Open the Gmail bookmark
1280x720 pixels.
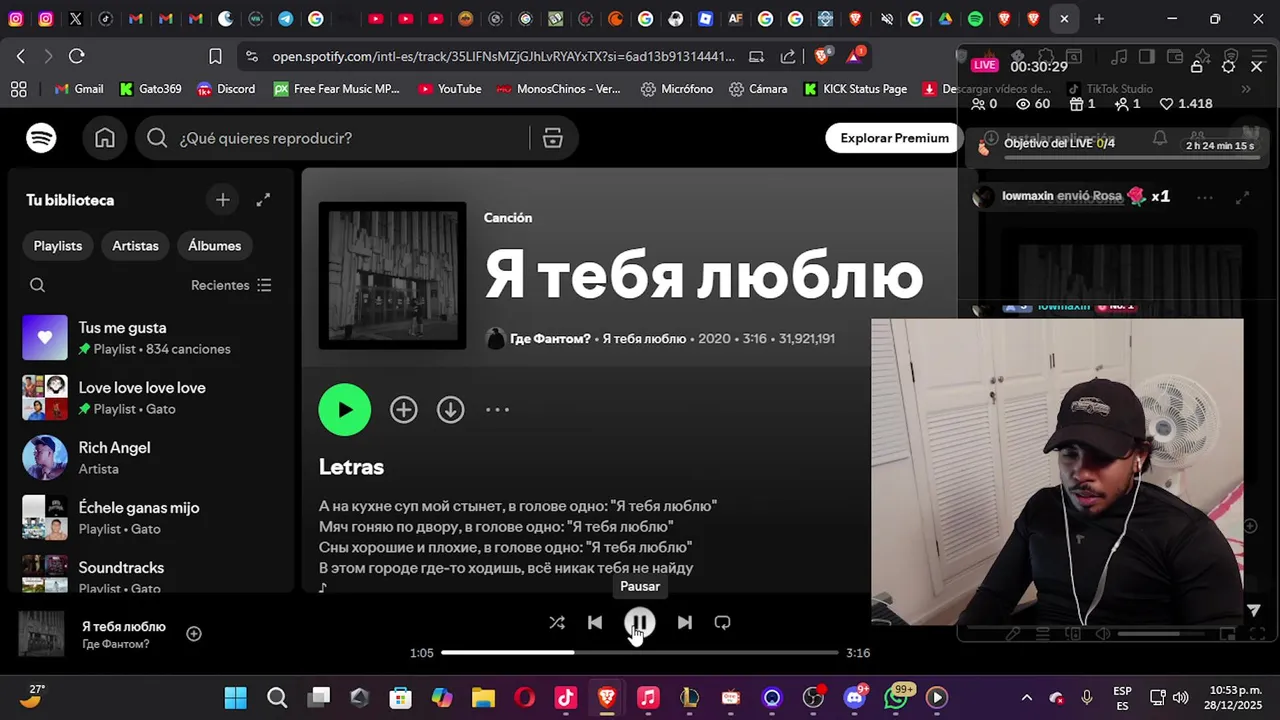pyautogui.click(x=79, y=89)
